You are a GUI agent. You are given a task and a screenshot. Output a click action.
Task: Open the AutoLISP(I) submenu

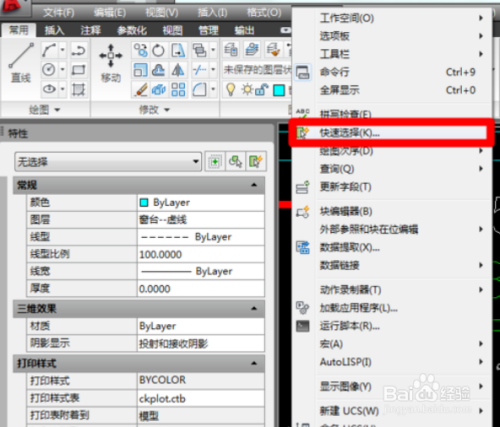point(391,362)
